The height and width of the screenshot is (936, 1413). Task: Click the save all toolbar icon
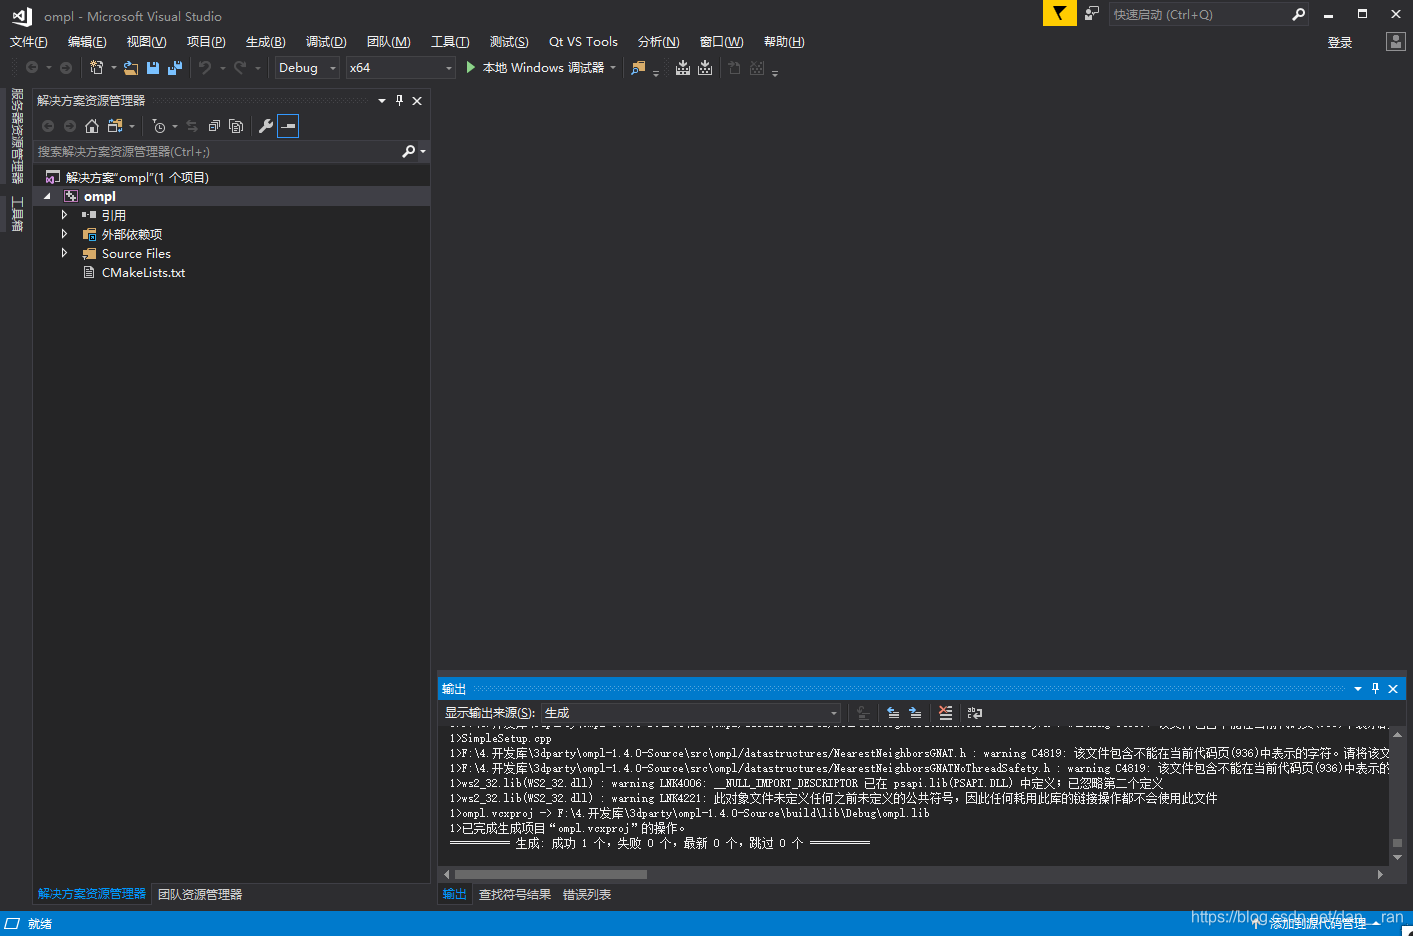click(x=175, y=67)
